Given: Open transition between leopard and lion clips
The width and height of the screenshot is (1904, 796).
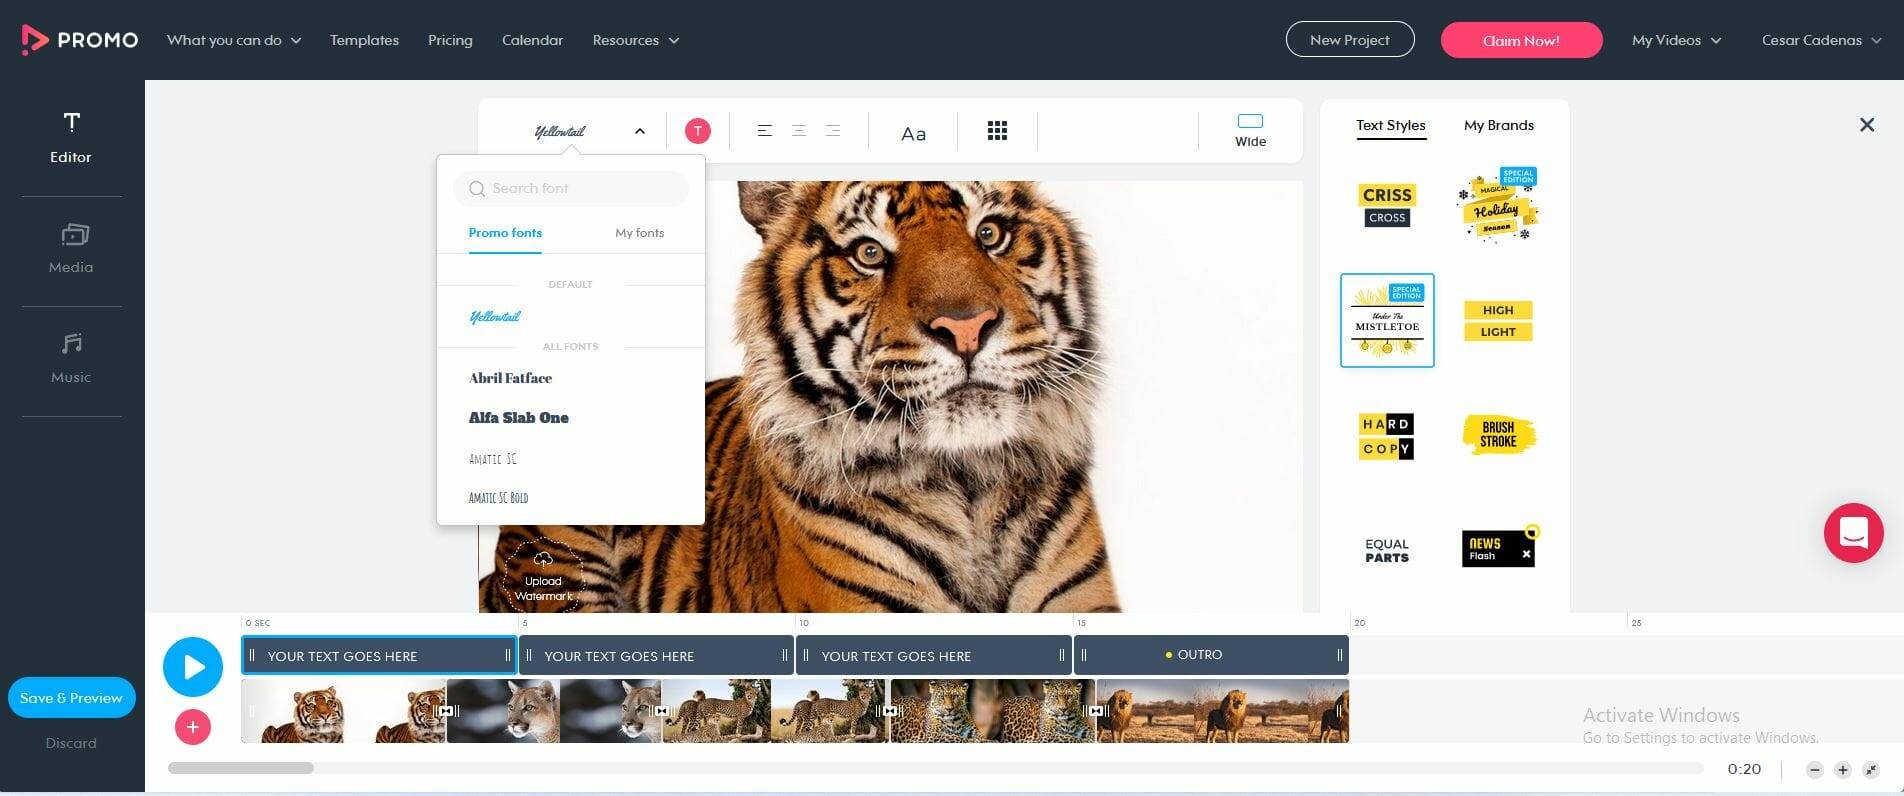Looking at the screenshot, I should [x=1096, y=711].
